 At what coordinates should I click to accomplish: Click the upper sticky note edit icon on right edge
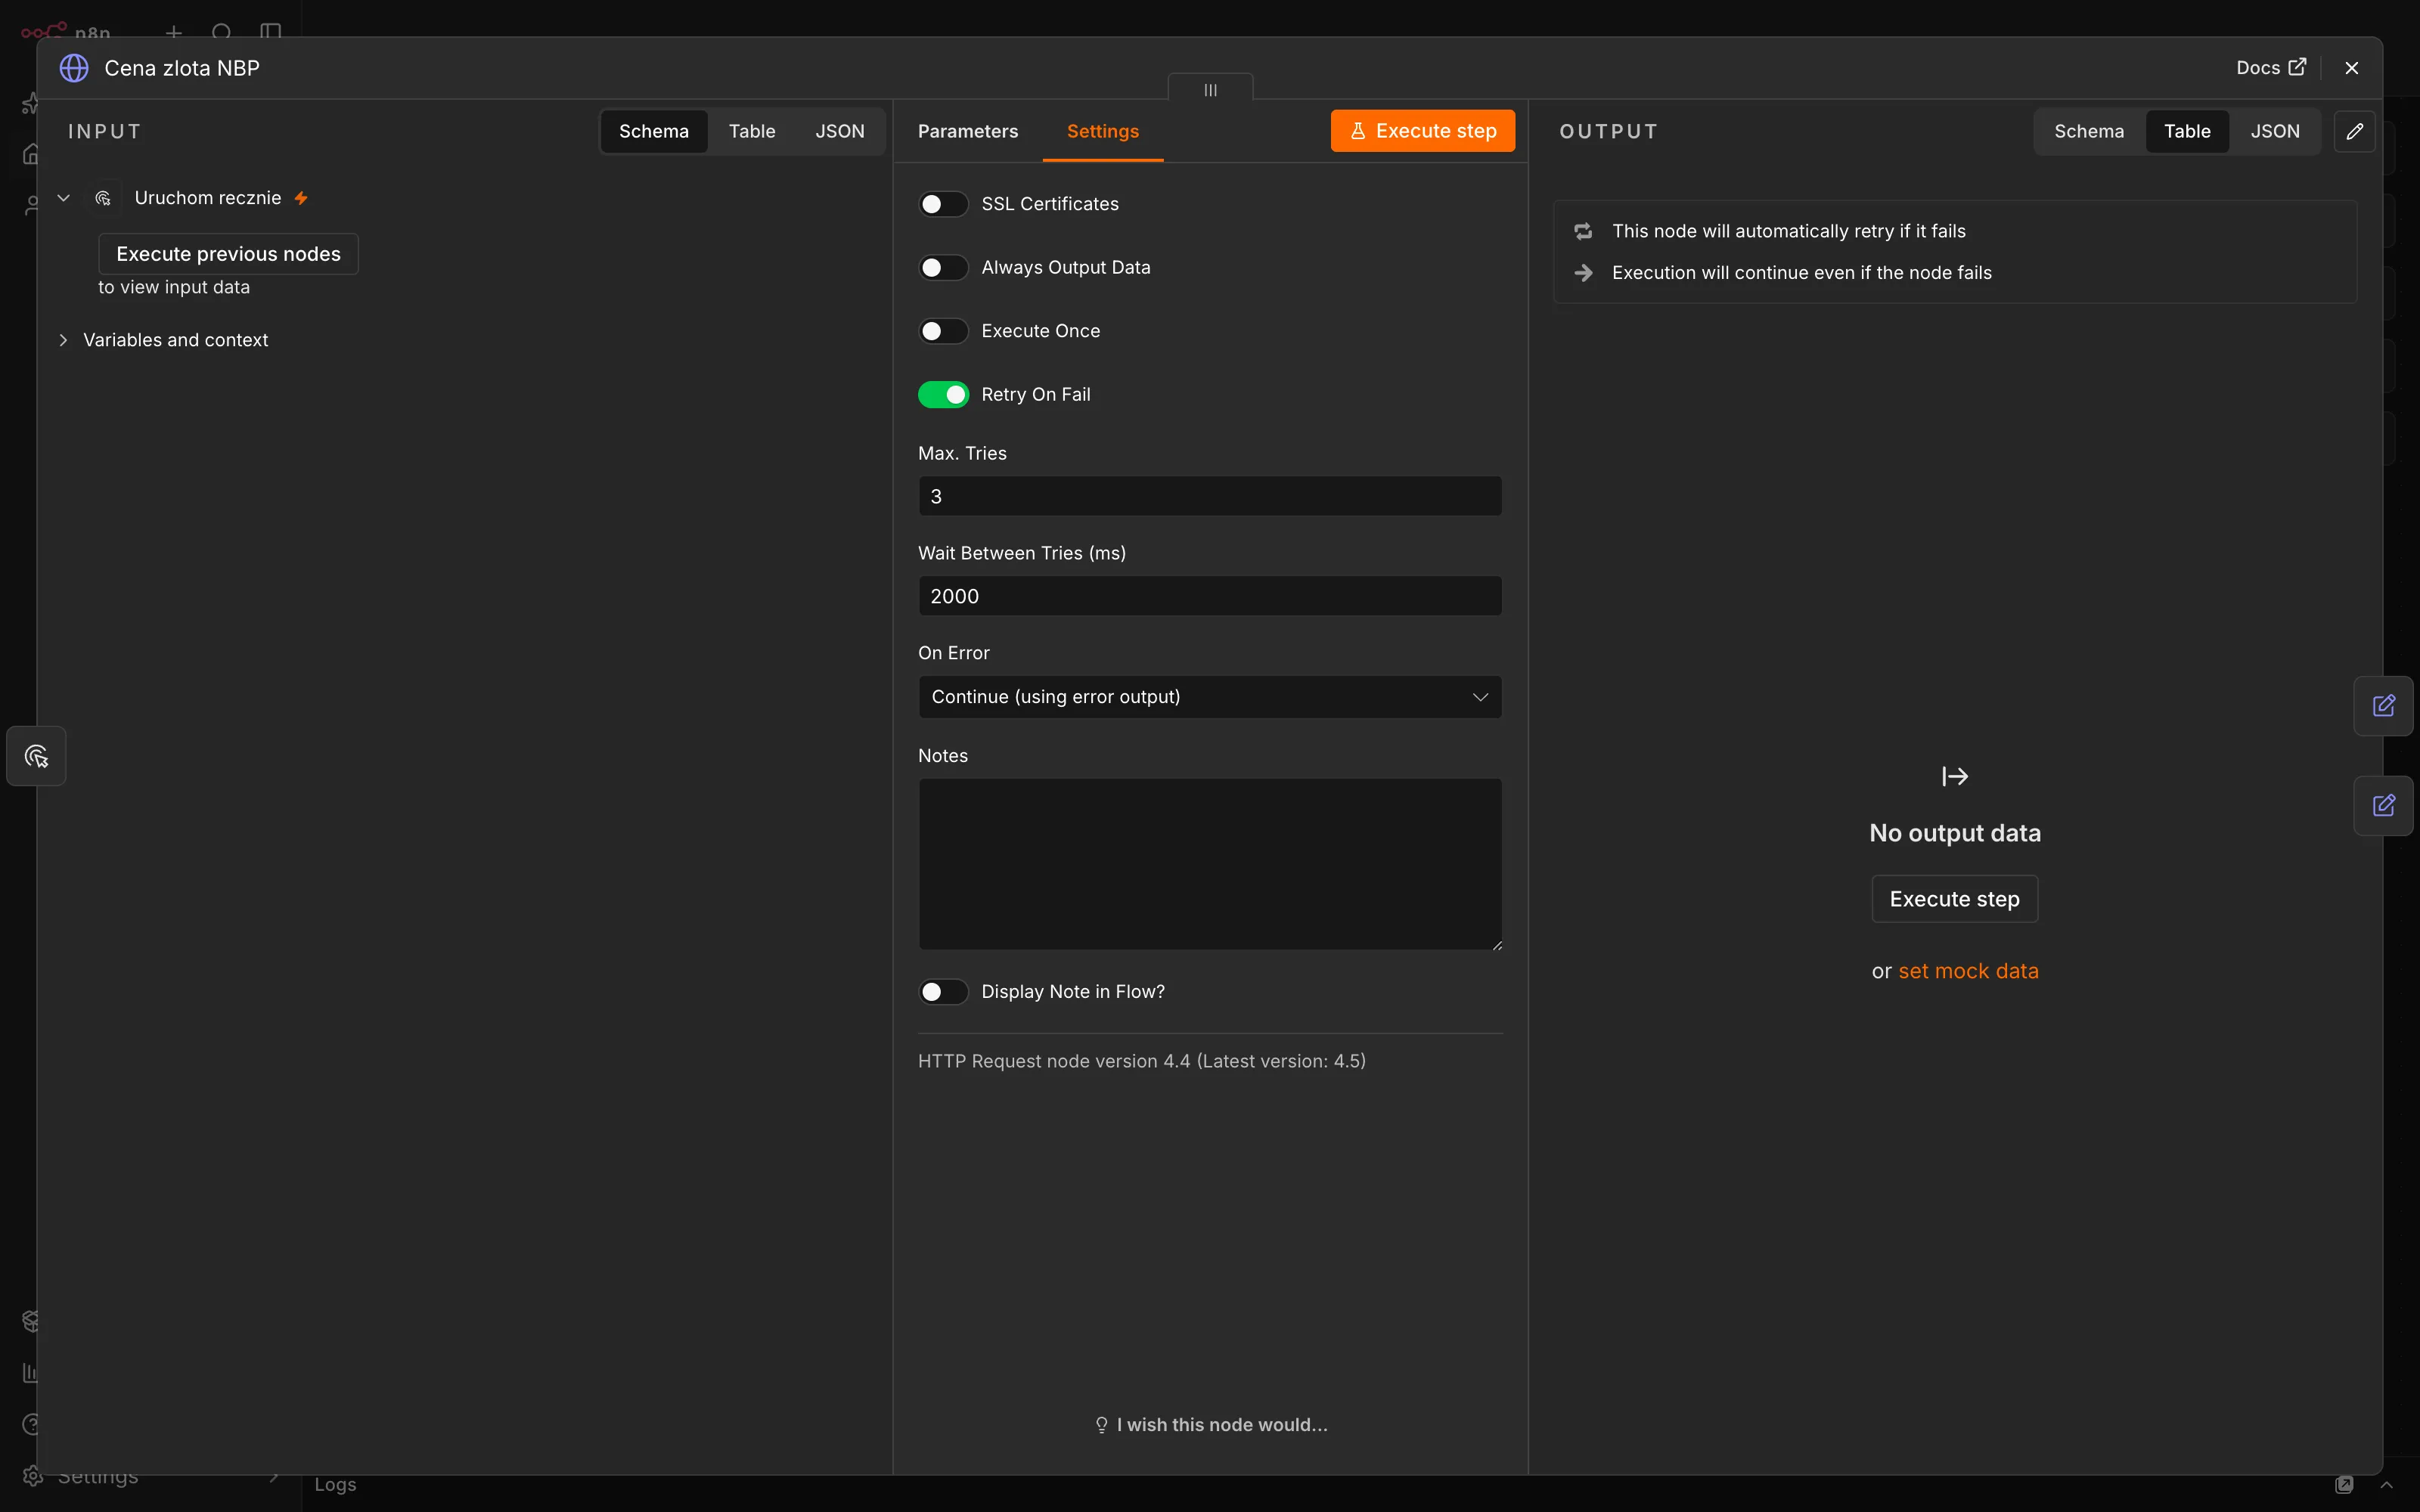tap(2384, 706)
